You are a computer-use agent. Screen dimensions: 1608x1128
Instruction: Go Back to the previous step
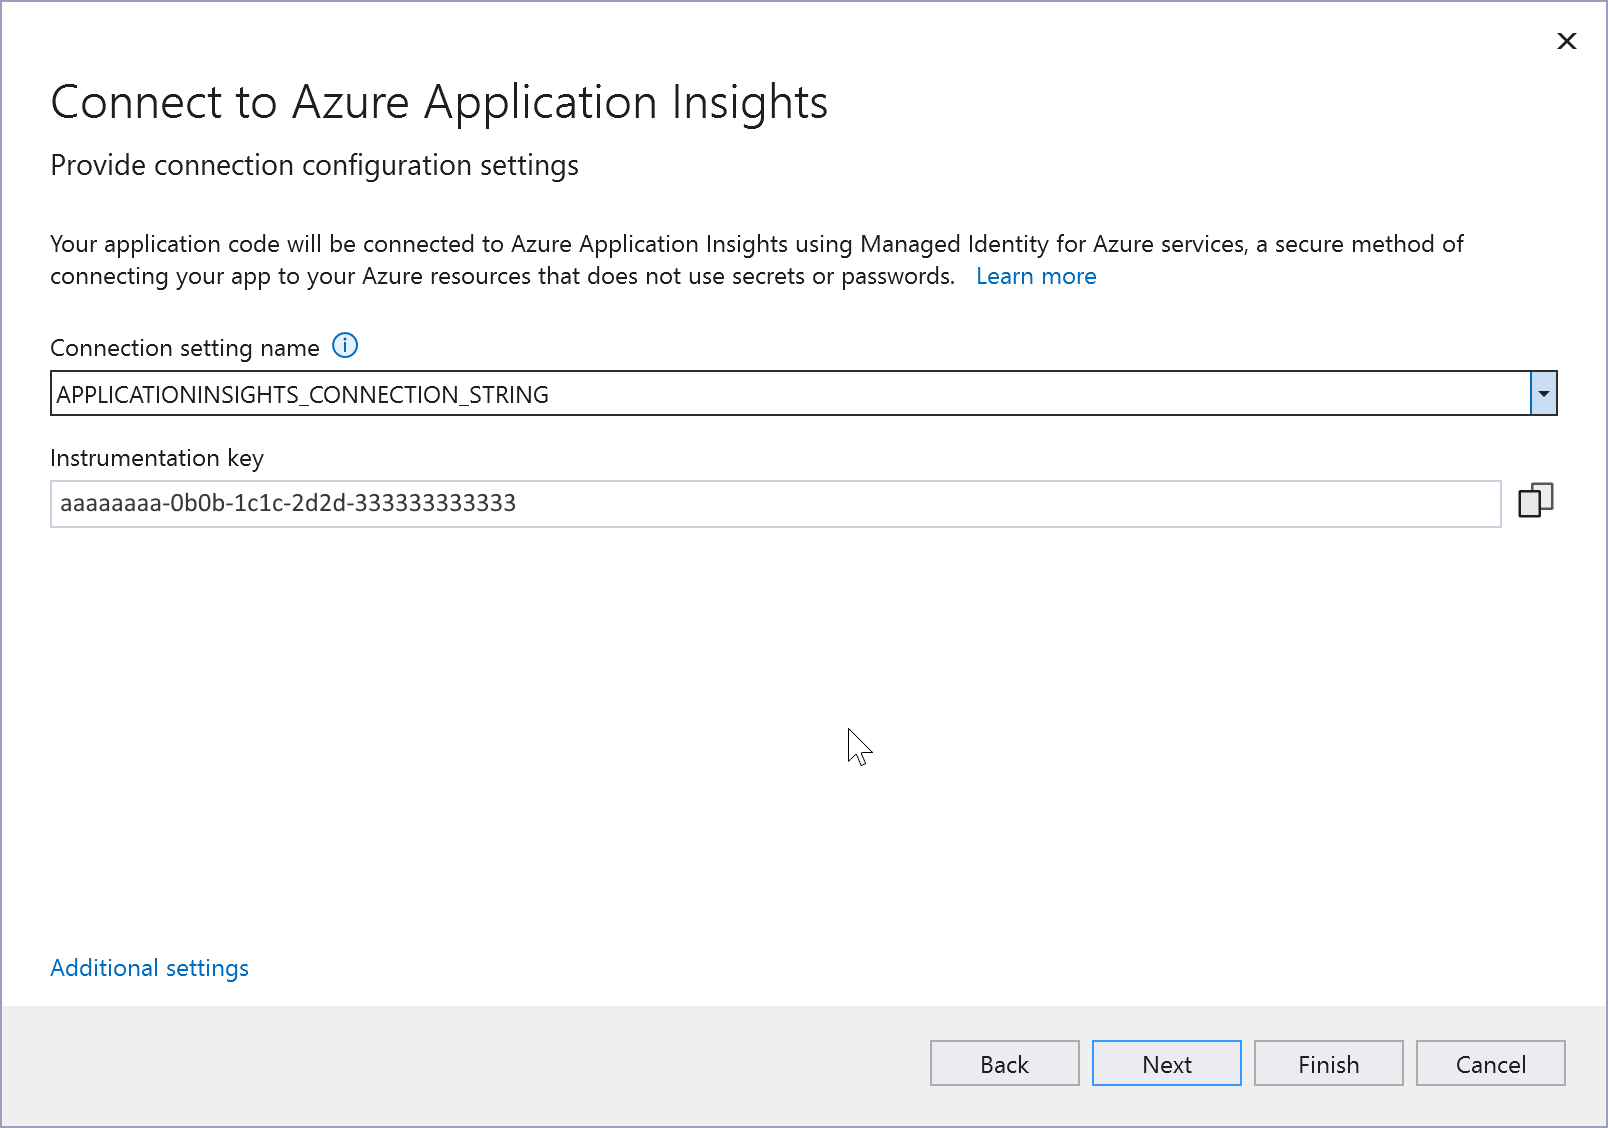(x=1004, y=1063)
